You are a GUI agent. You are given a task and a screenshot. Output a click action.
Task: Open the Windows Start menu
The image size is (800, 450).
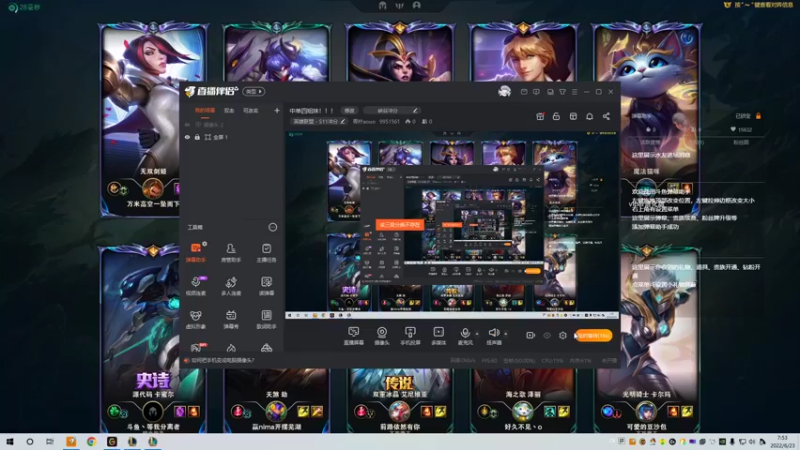pos(10,442)
